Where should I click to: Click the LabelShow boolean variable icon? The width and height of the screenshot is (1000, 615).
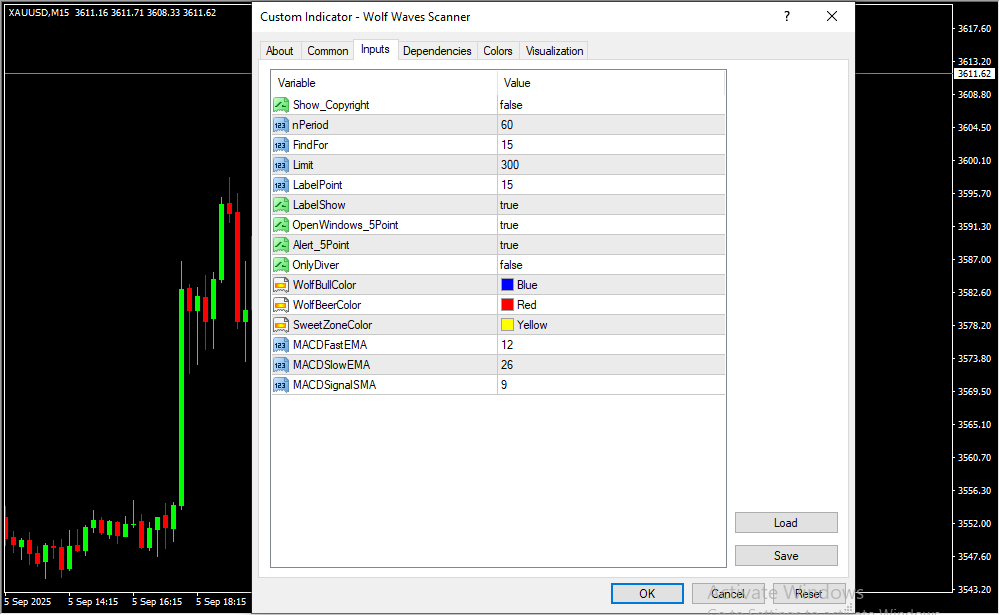click(x=280, y=205)
